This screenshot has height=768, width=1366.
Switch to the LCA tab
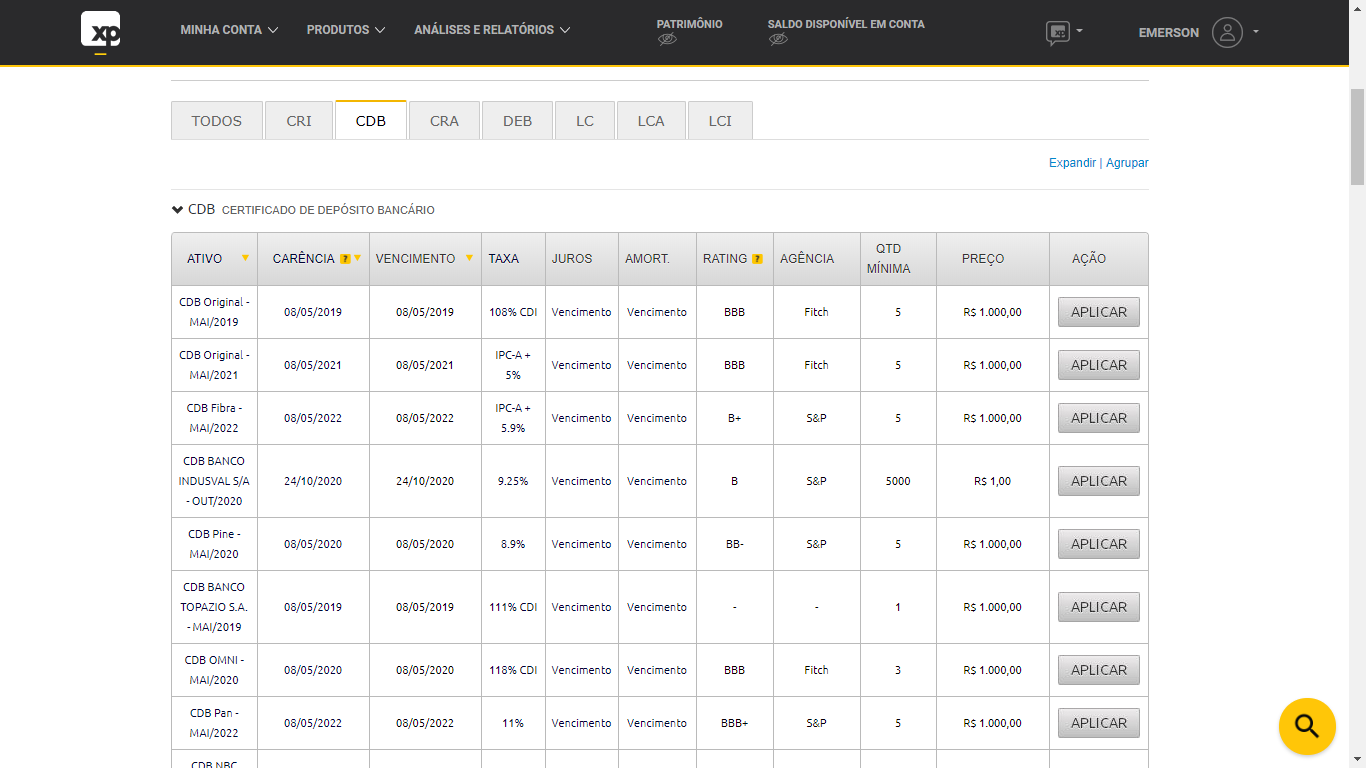click(x=651, y=121)
